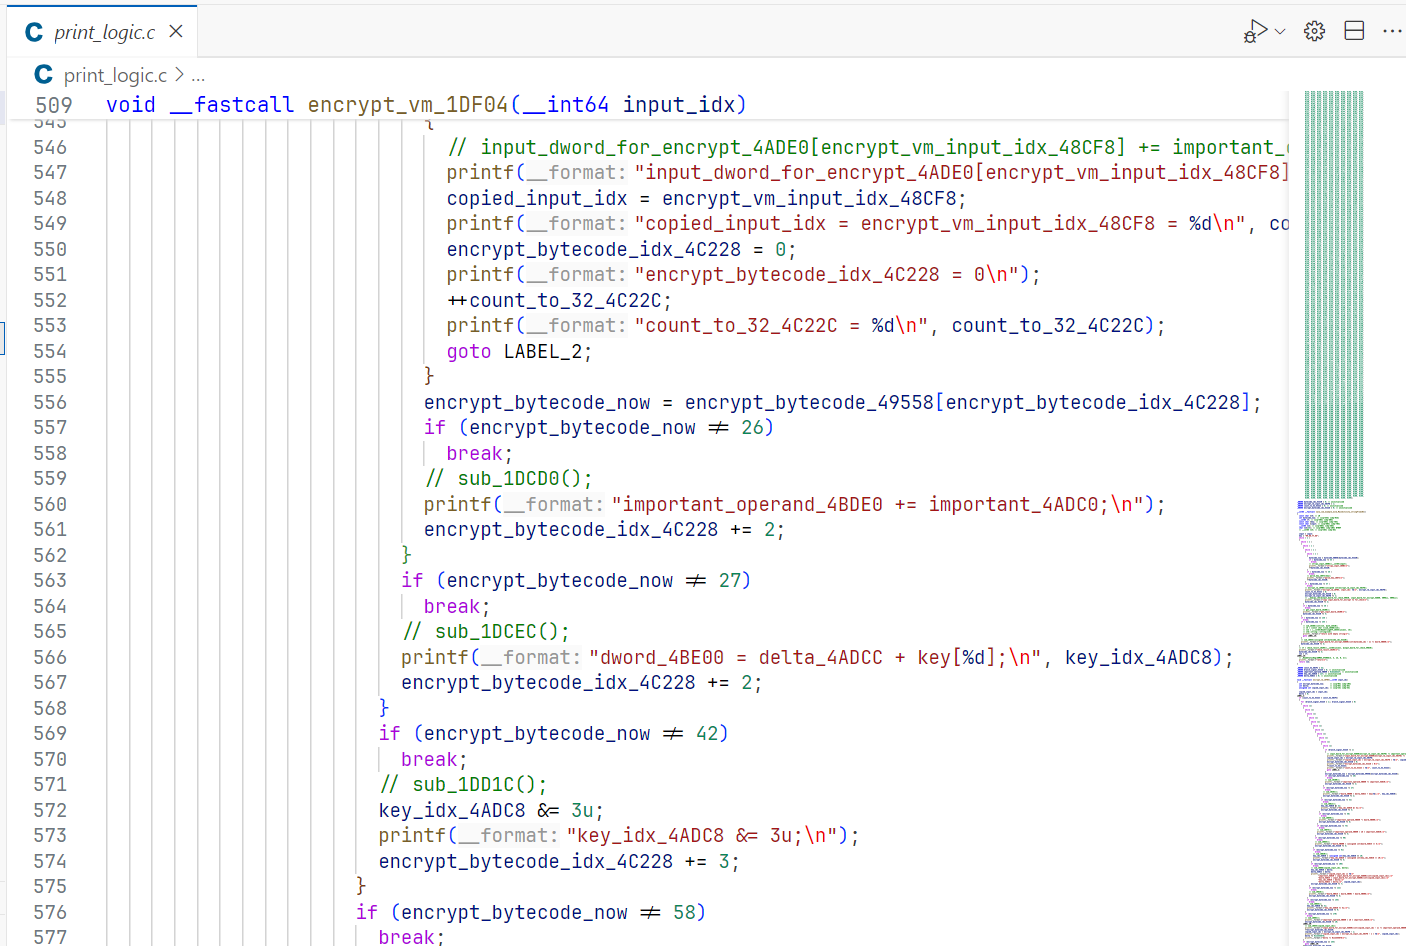Open the breadcrumb ellipsis symbol picker
This screenshot has height=946, width=1406.
pos(198,76)
